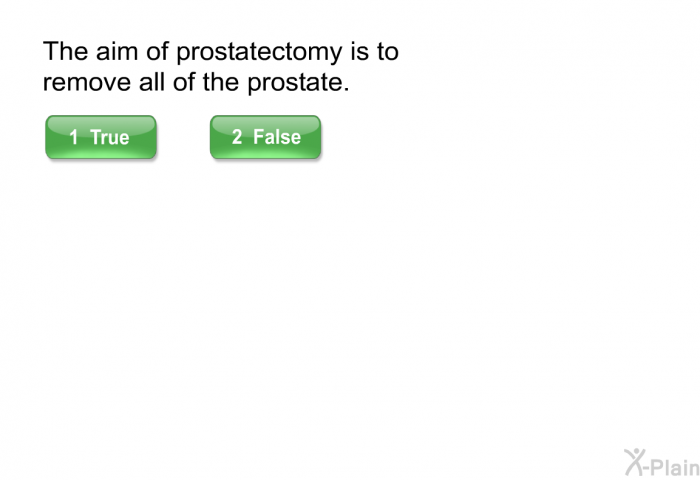Click the numeral 1 on True button
This screenshot has width=700, height=480.
pyautogui.click(x=74, y=138)
